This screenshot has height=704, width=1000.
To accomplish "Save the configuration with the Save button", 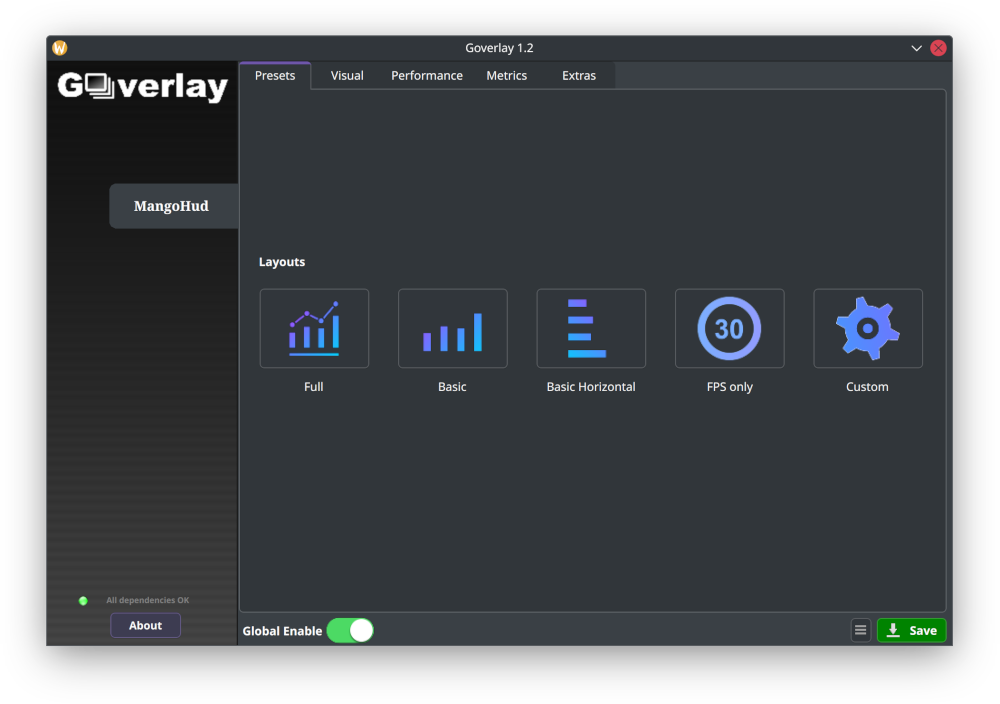I will tap(911, 630).
